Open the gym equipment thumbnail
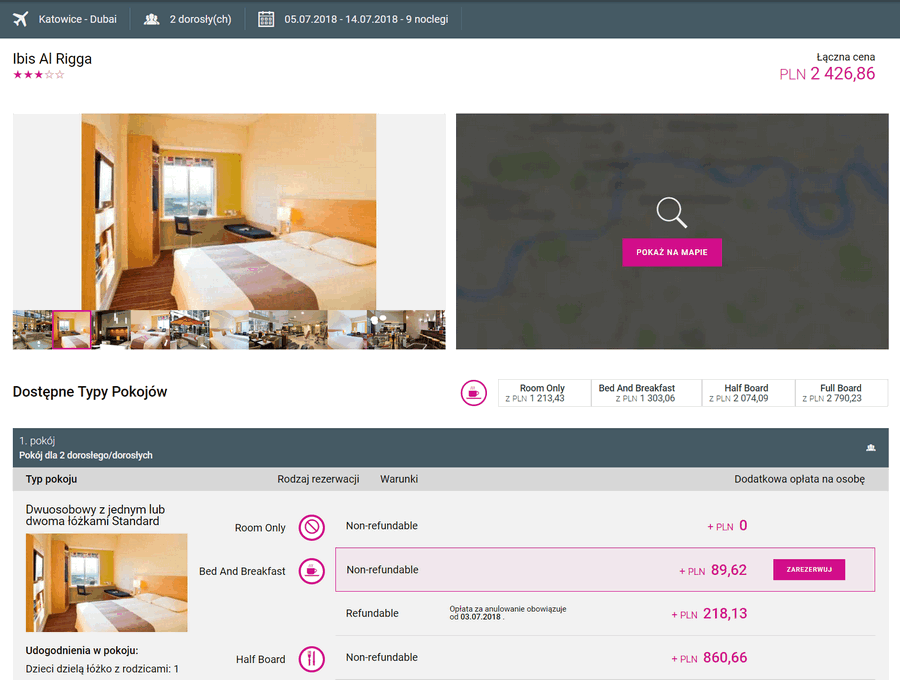 point(308,330)
